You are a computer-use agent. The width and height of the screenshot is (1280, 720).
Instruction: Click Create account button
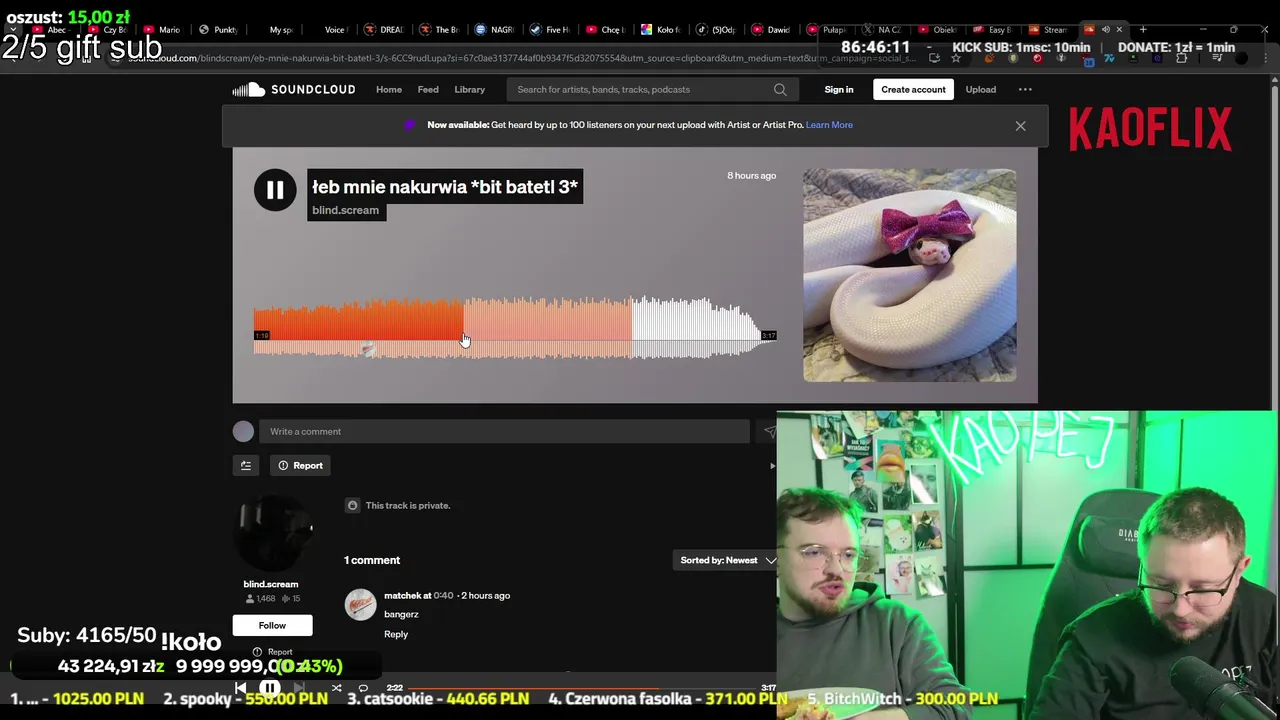(913, 90)
